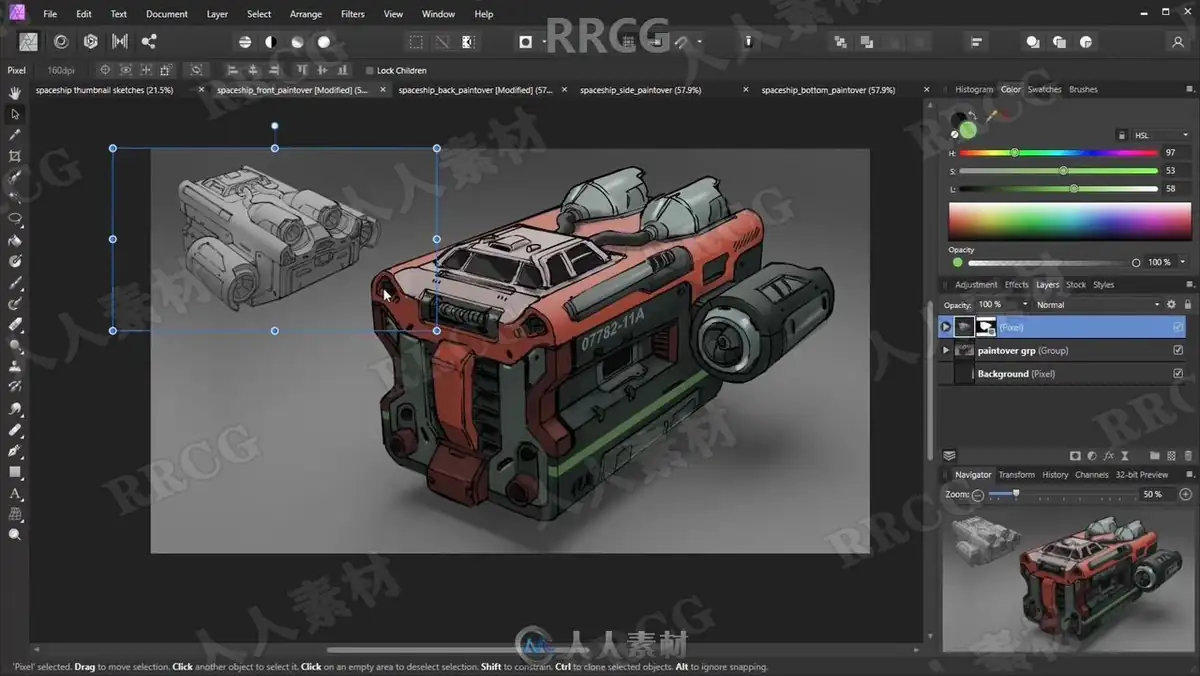This screenshot has width=1200, height=676.
Task: Click the color spectrum gradient box
Action: pos(1069,221)
